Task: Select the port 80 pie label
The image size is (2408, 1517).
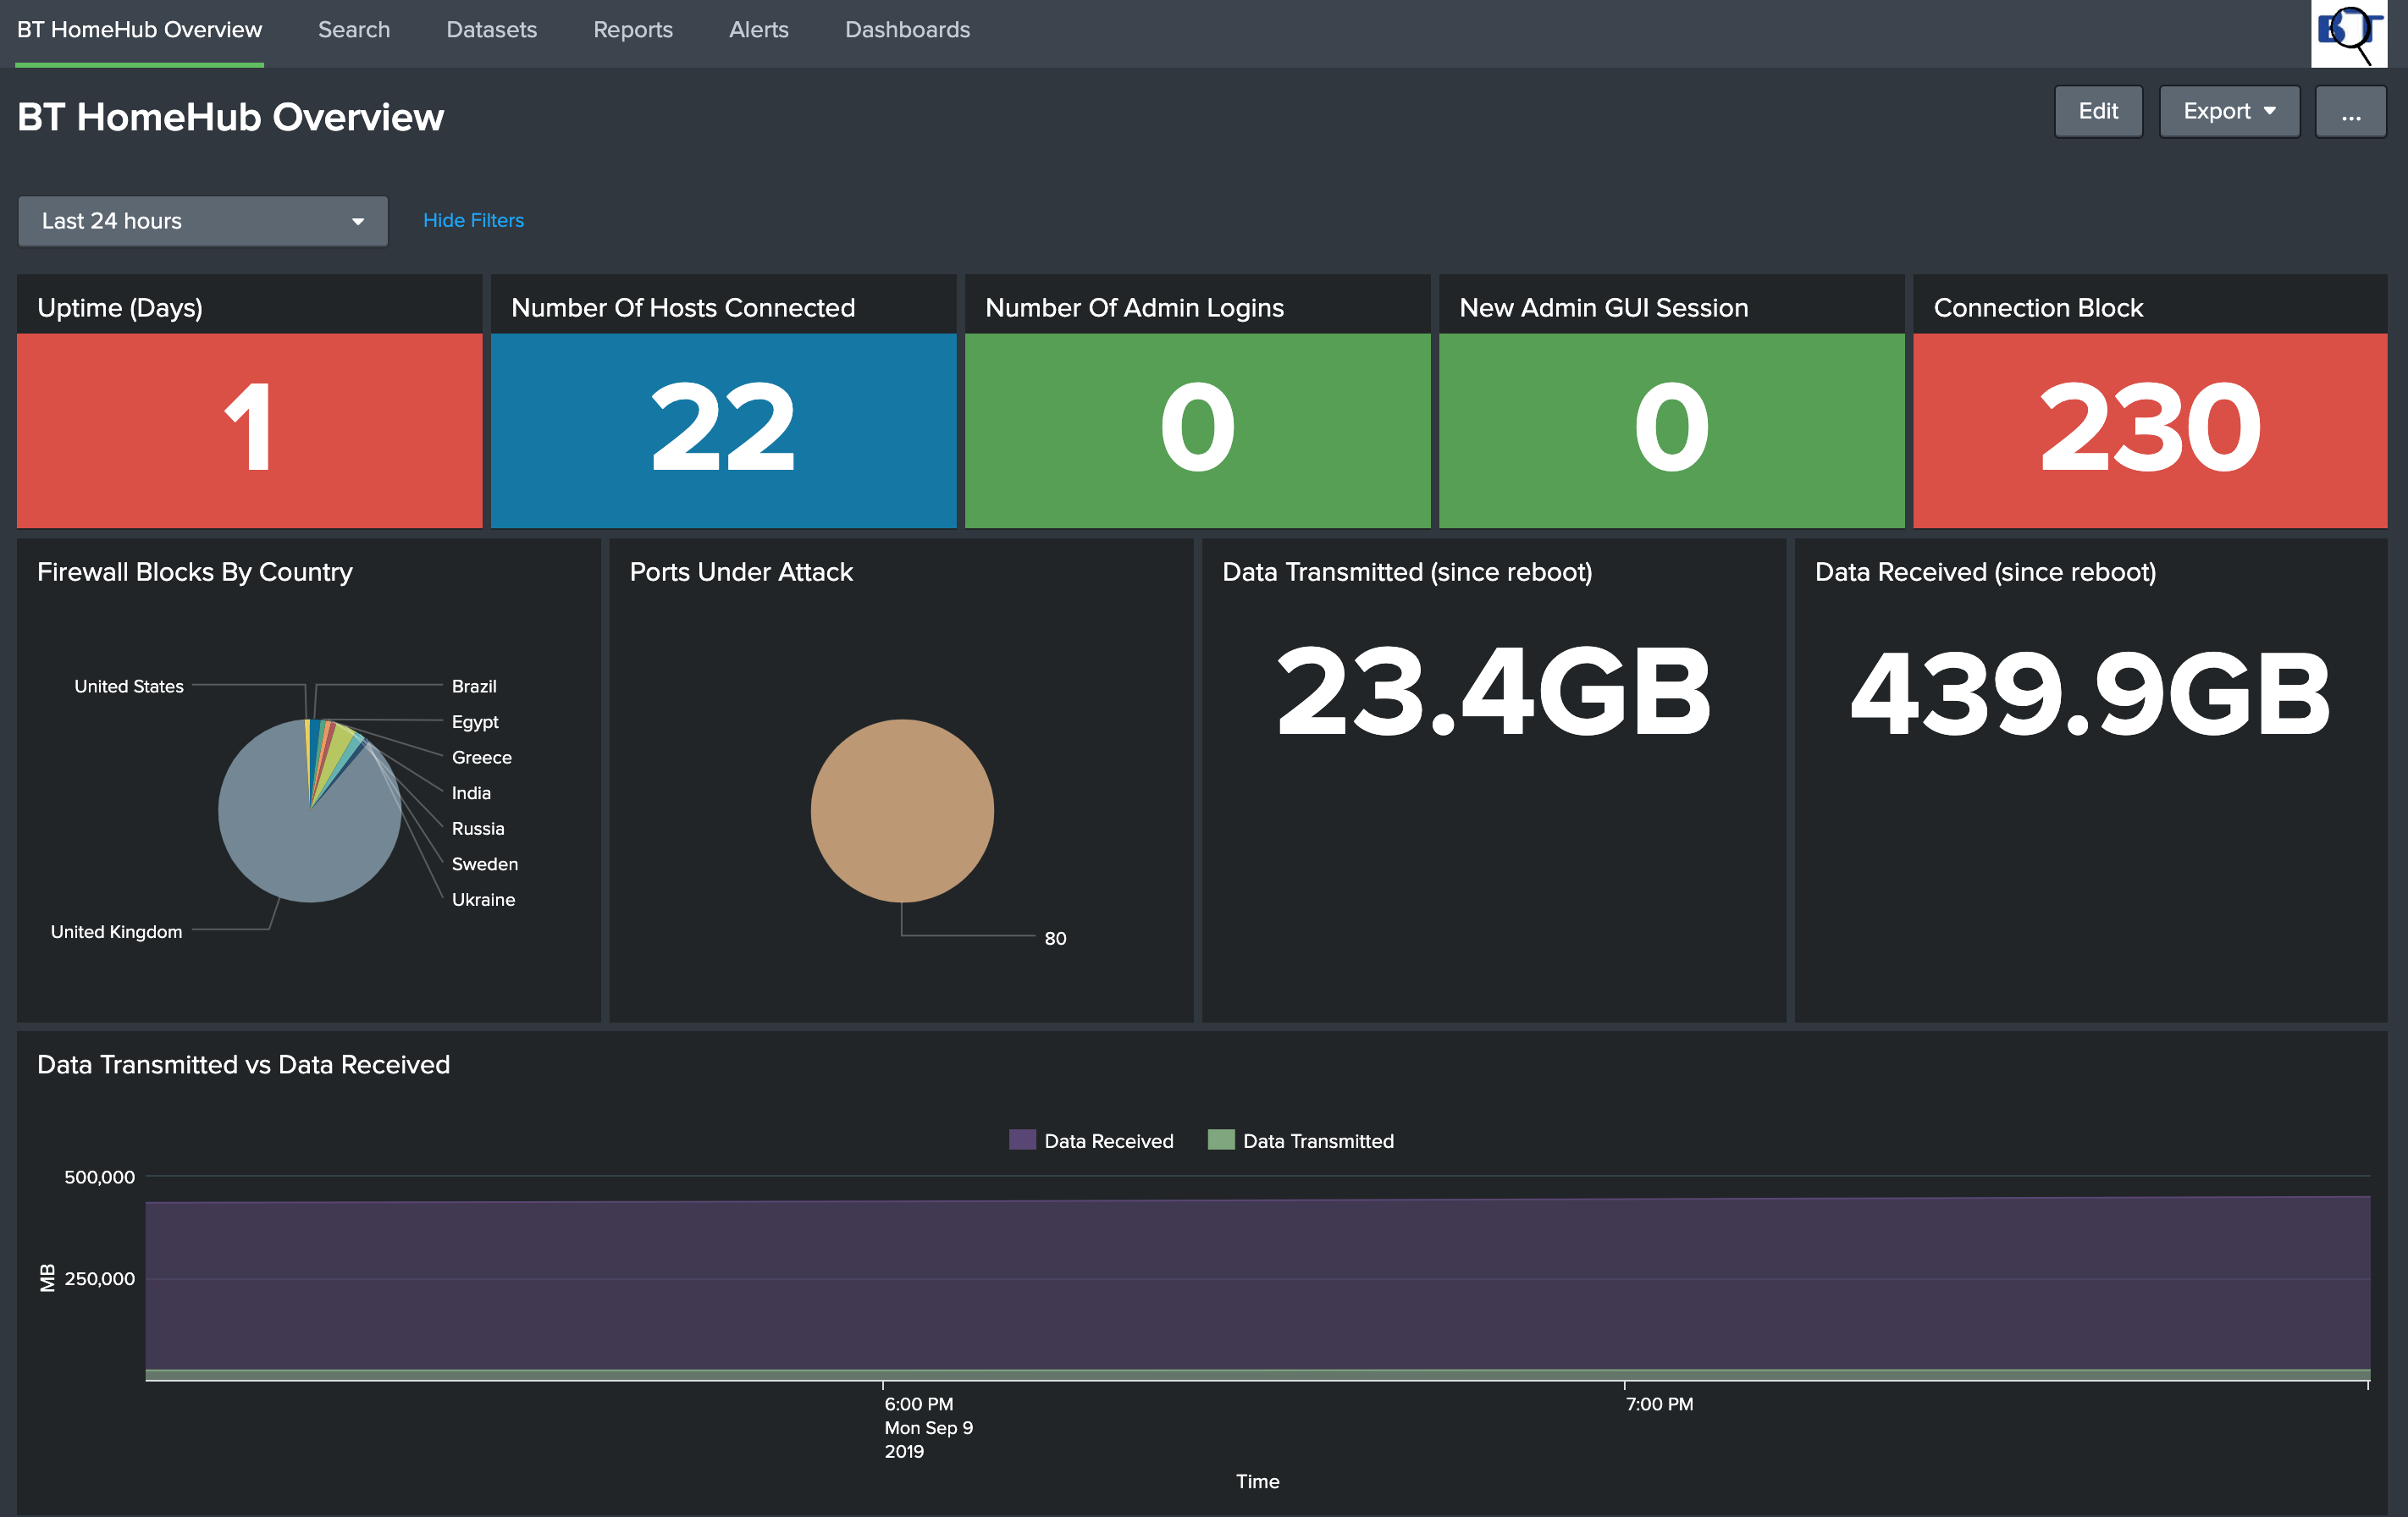Action: tap(1055, 938)
